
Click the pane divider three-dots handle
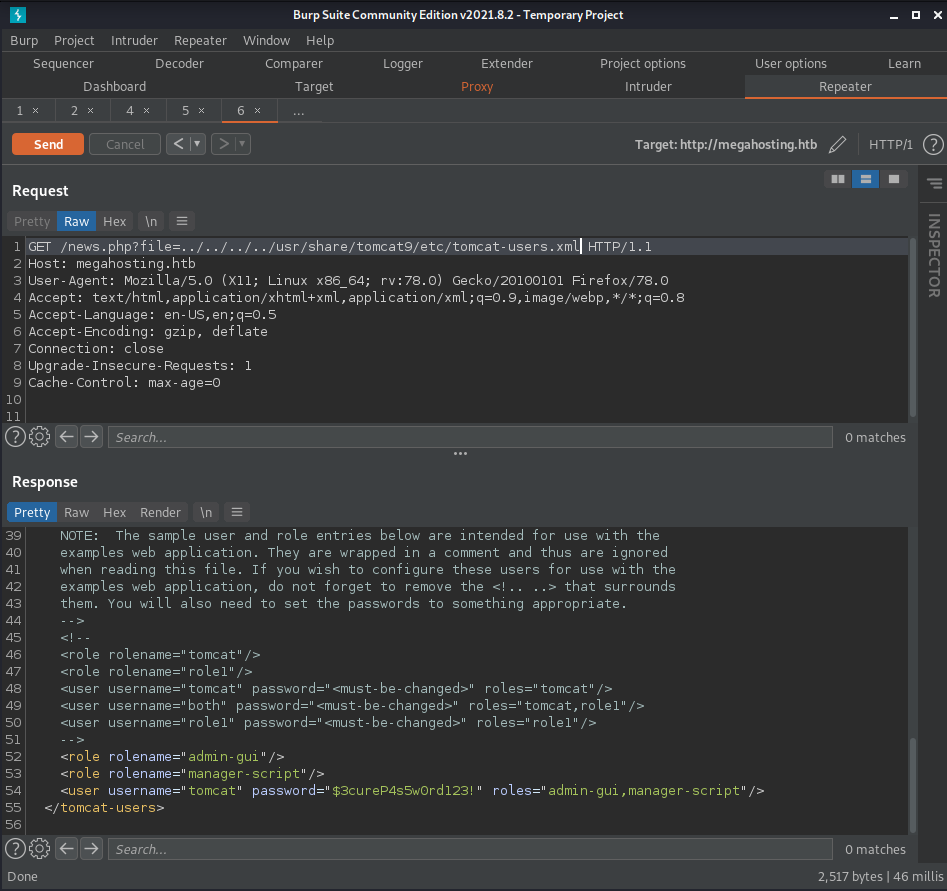(460, 453)
